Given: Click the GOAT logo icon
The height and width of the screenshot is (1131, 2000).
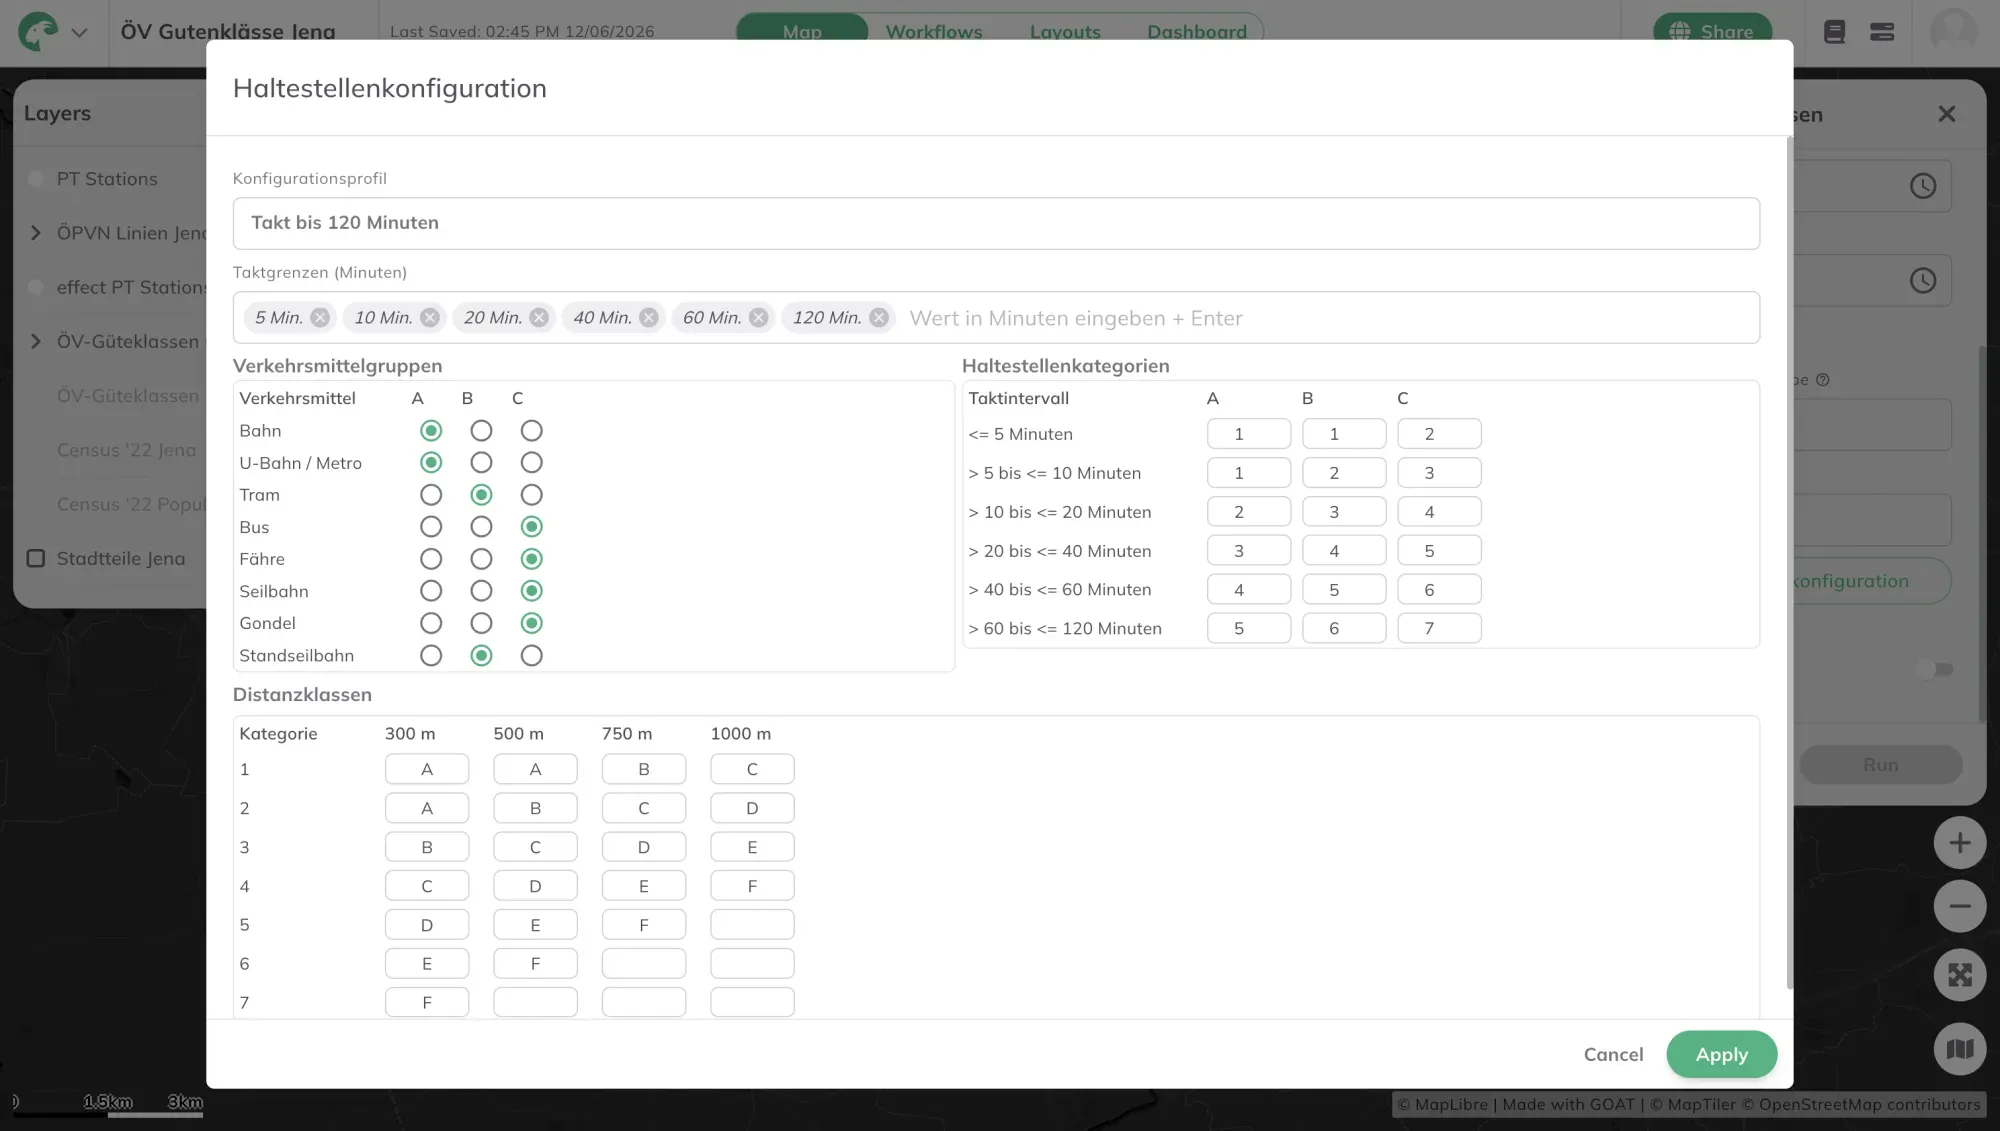Looking at the screenshot, I should coord(39,31).
